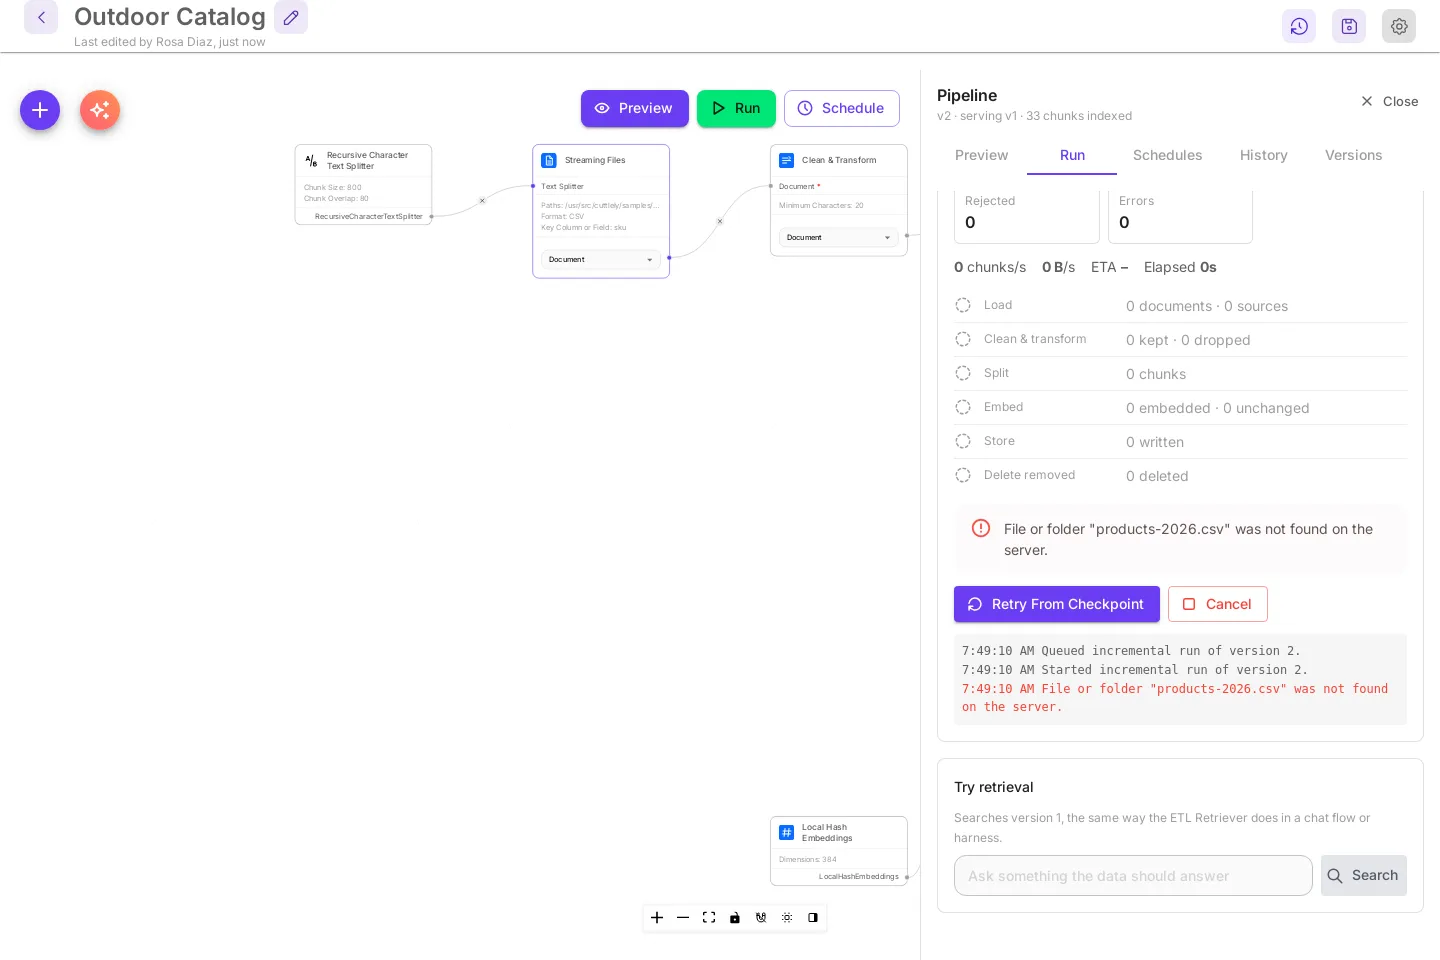Open the Schedule button

[842, 108]
